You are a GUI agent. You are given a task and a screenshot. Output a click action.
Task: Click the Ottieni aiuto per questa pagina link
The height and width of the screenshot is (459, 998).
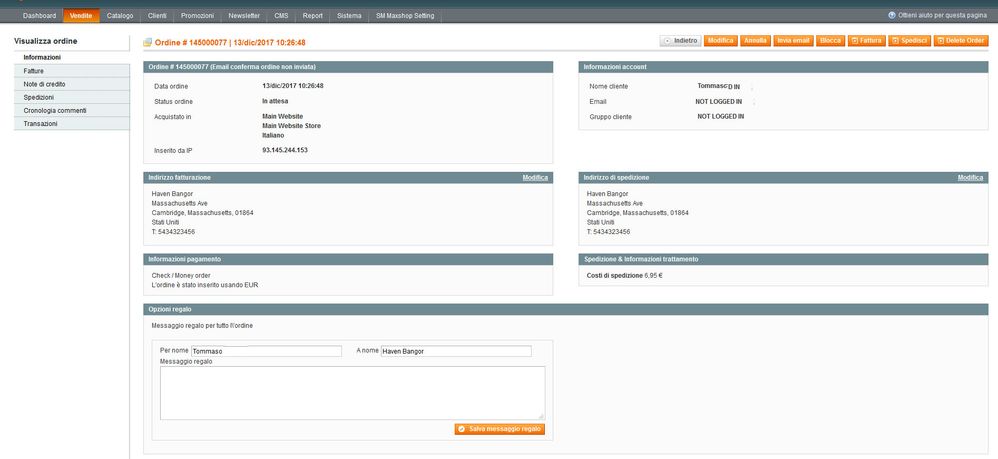(943, 15)
